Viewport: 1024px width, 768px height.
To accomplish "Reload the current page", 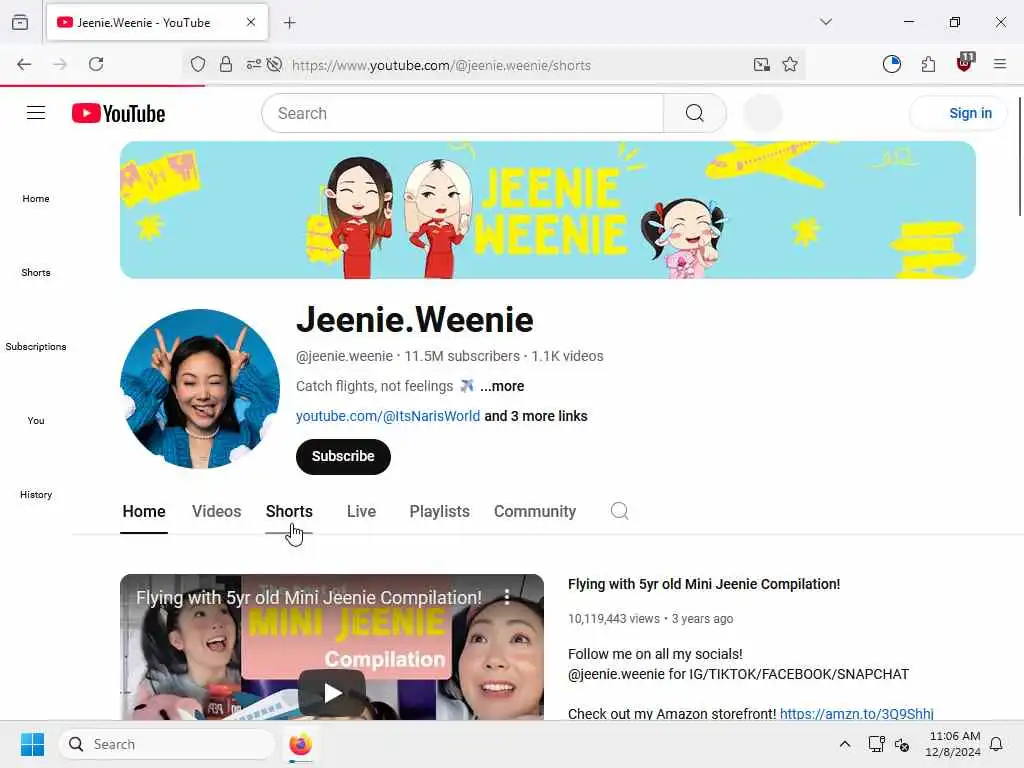I will [x=96, y=64].
